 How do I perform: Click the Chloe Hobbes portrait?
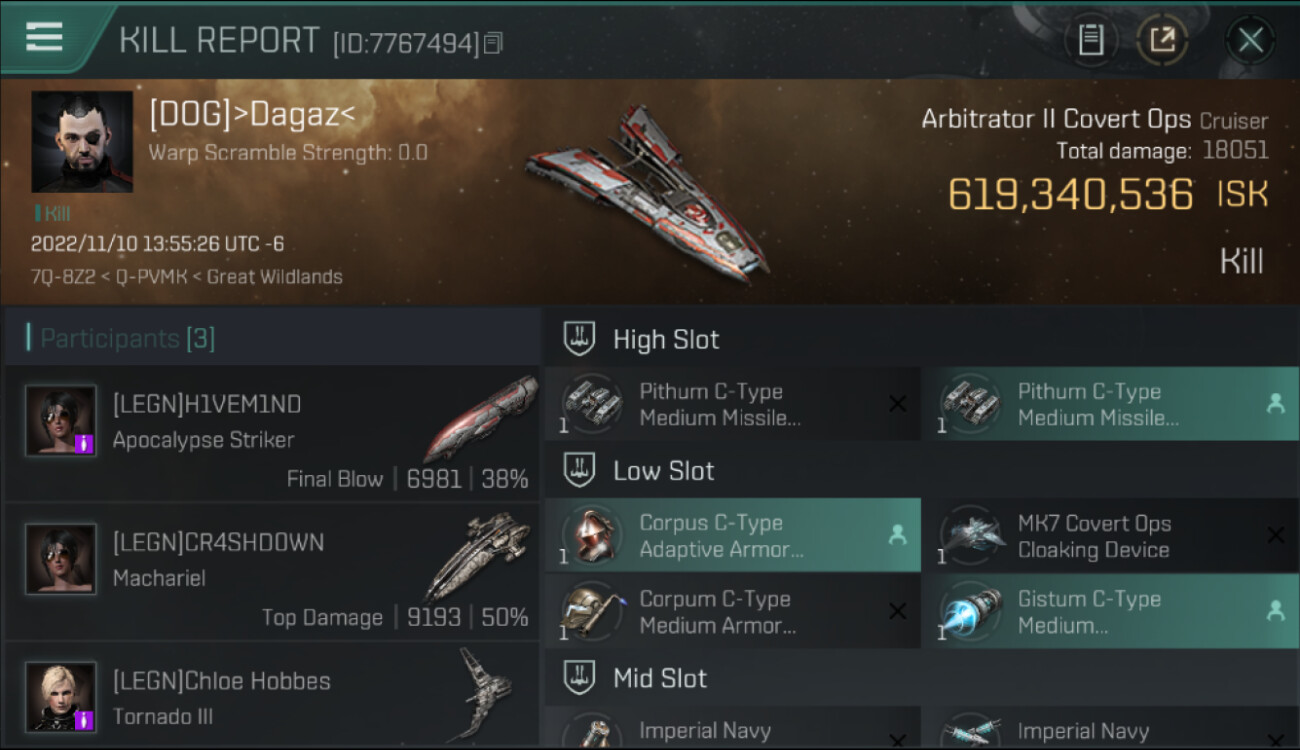pyautogui.click(x=61, y=696)
